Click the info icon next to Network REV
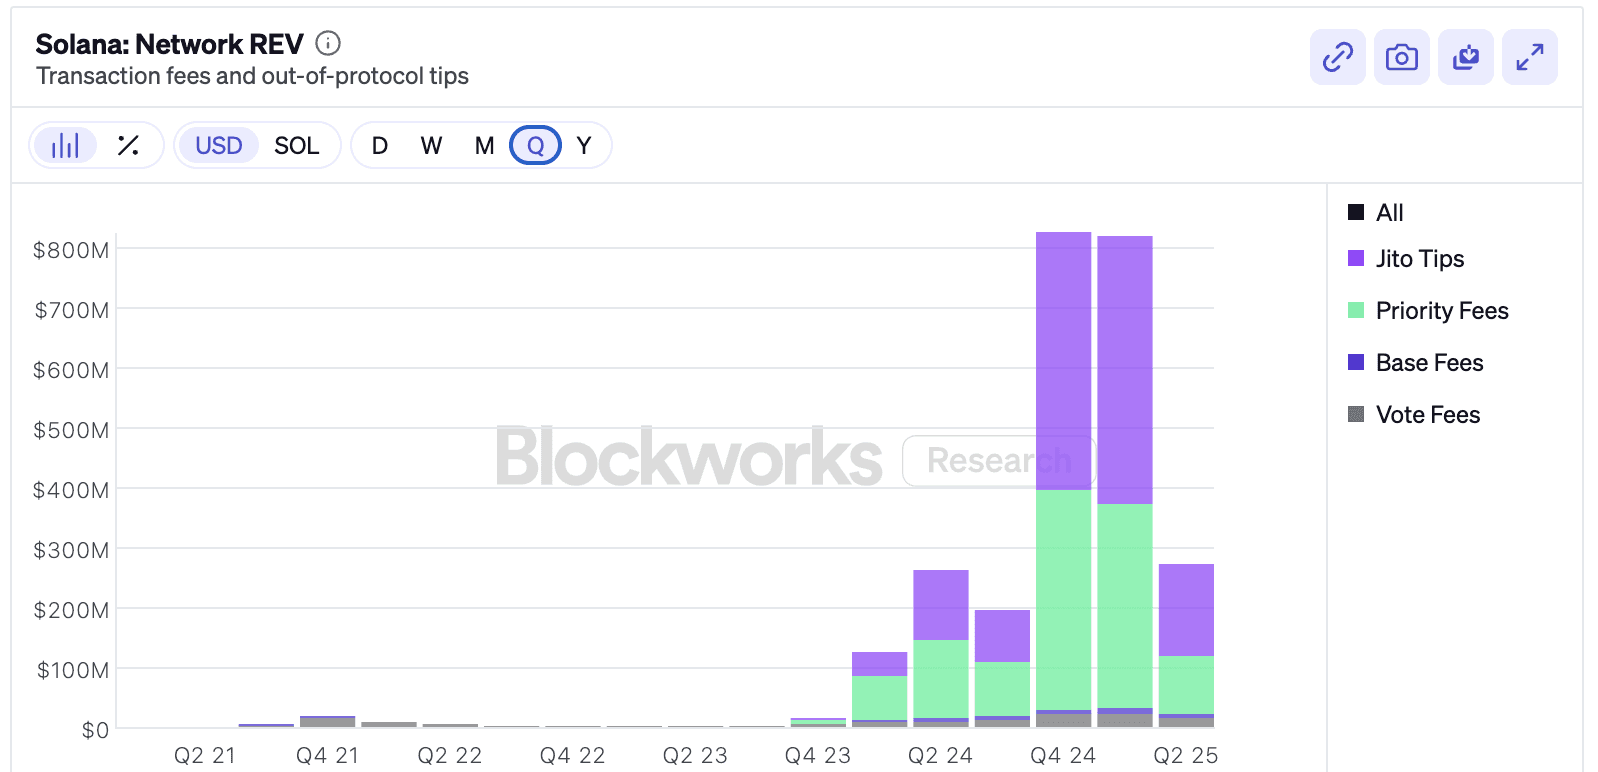This screenshot has width=1598, height=772. click(326, 43)
